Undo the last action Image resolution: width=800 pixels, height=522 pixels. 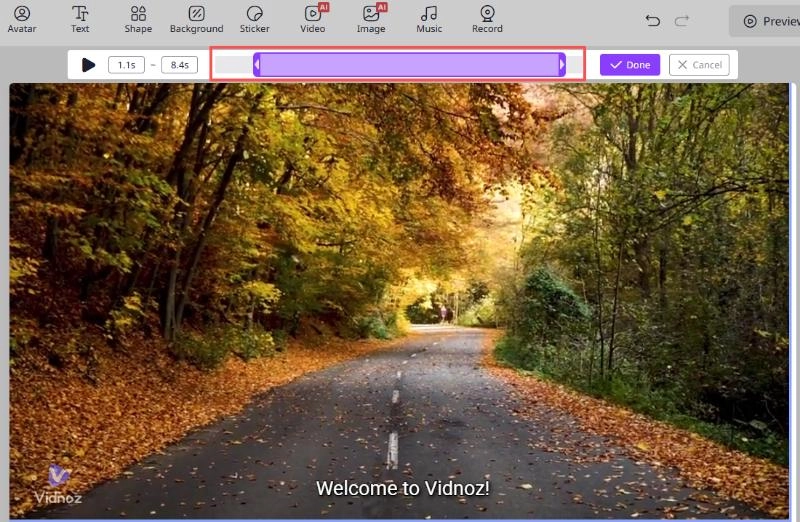(x=653, y=20)
